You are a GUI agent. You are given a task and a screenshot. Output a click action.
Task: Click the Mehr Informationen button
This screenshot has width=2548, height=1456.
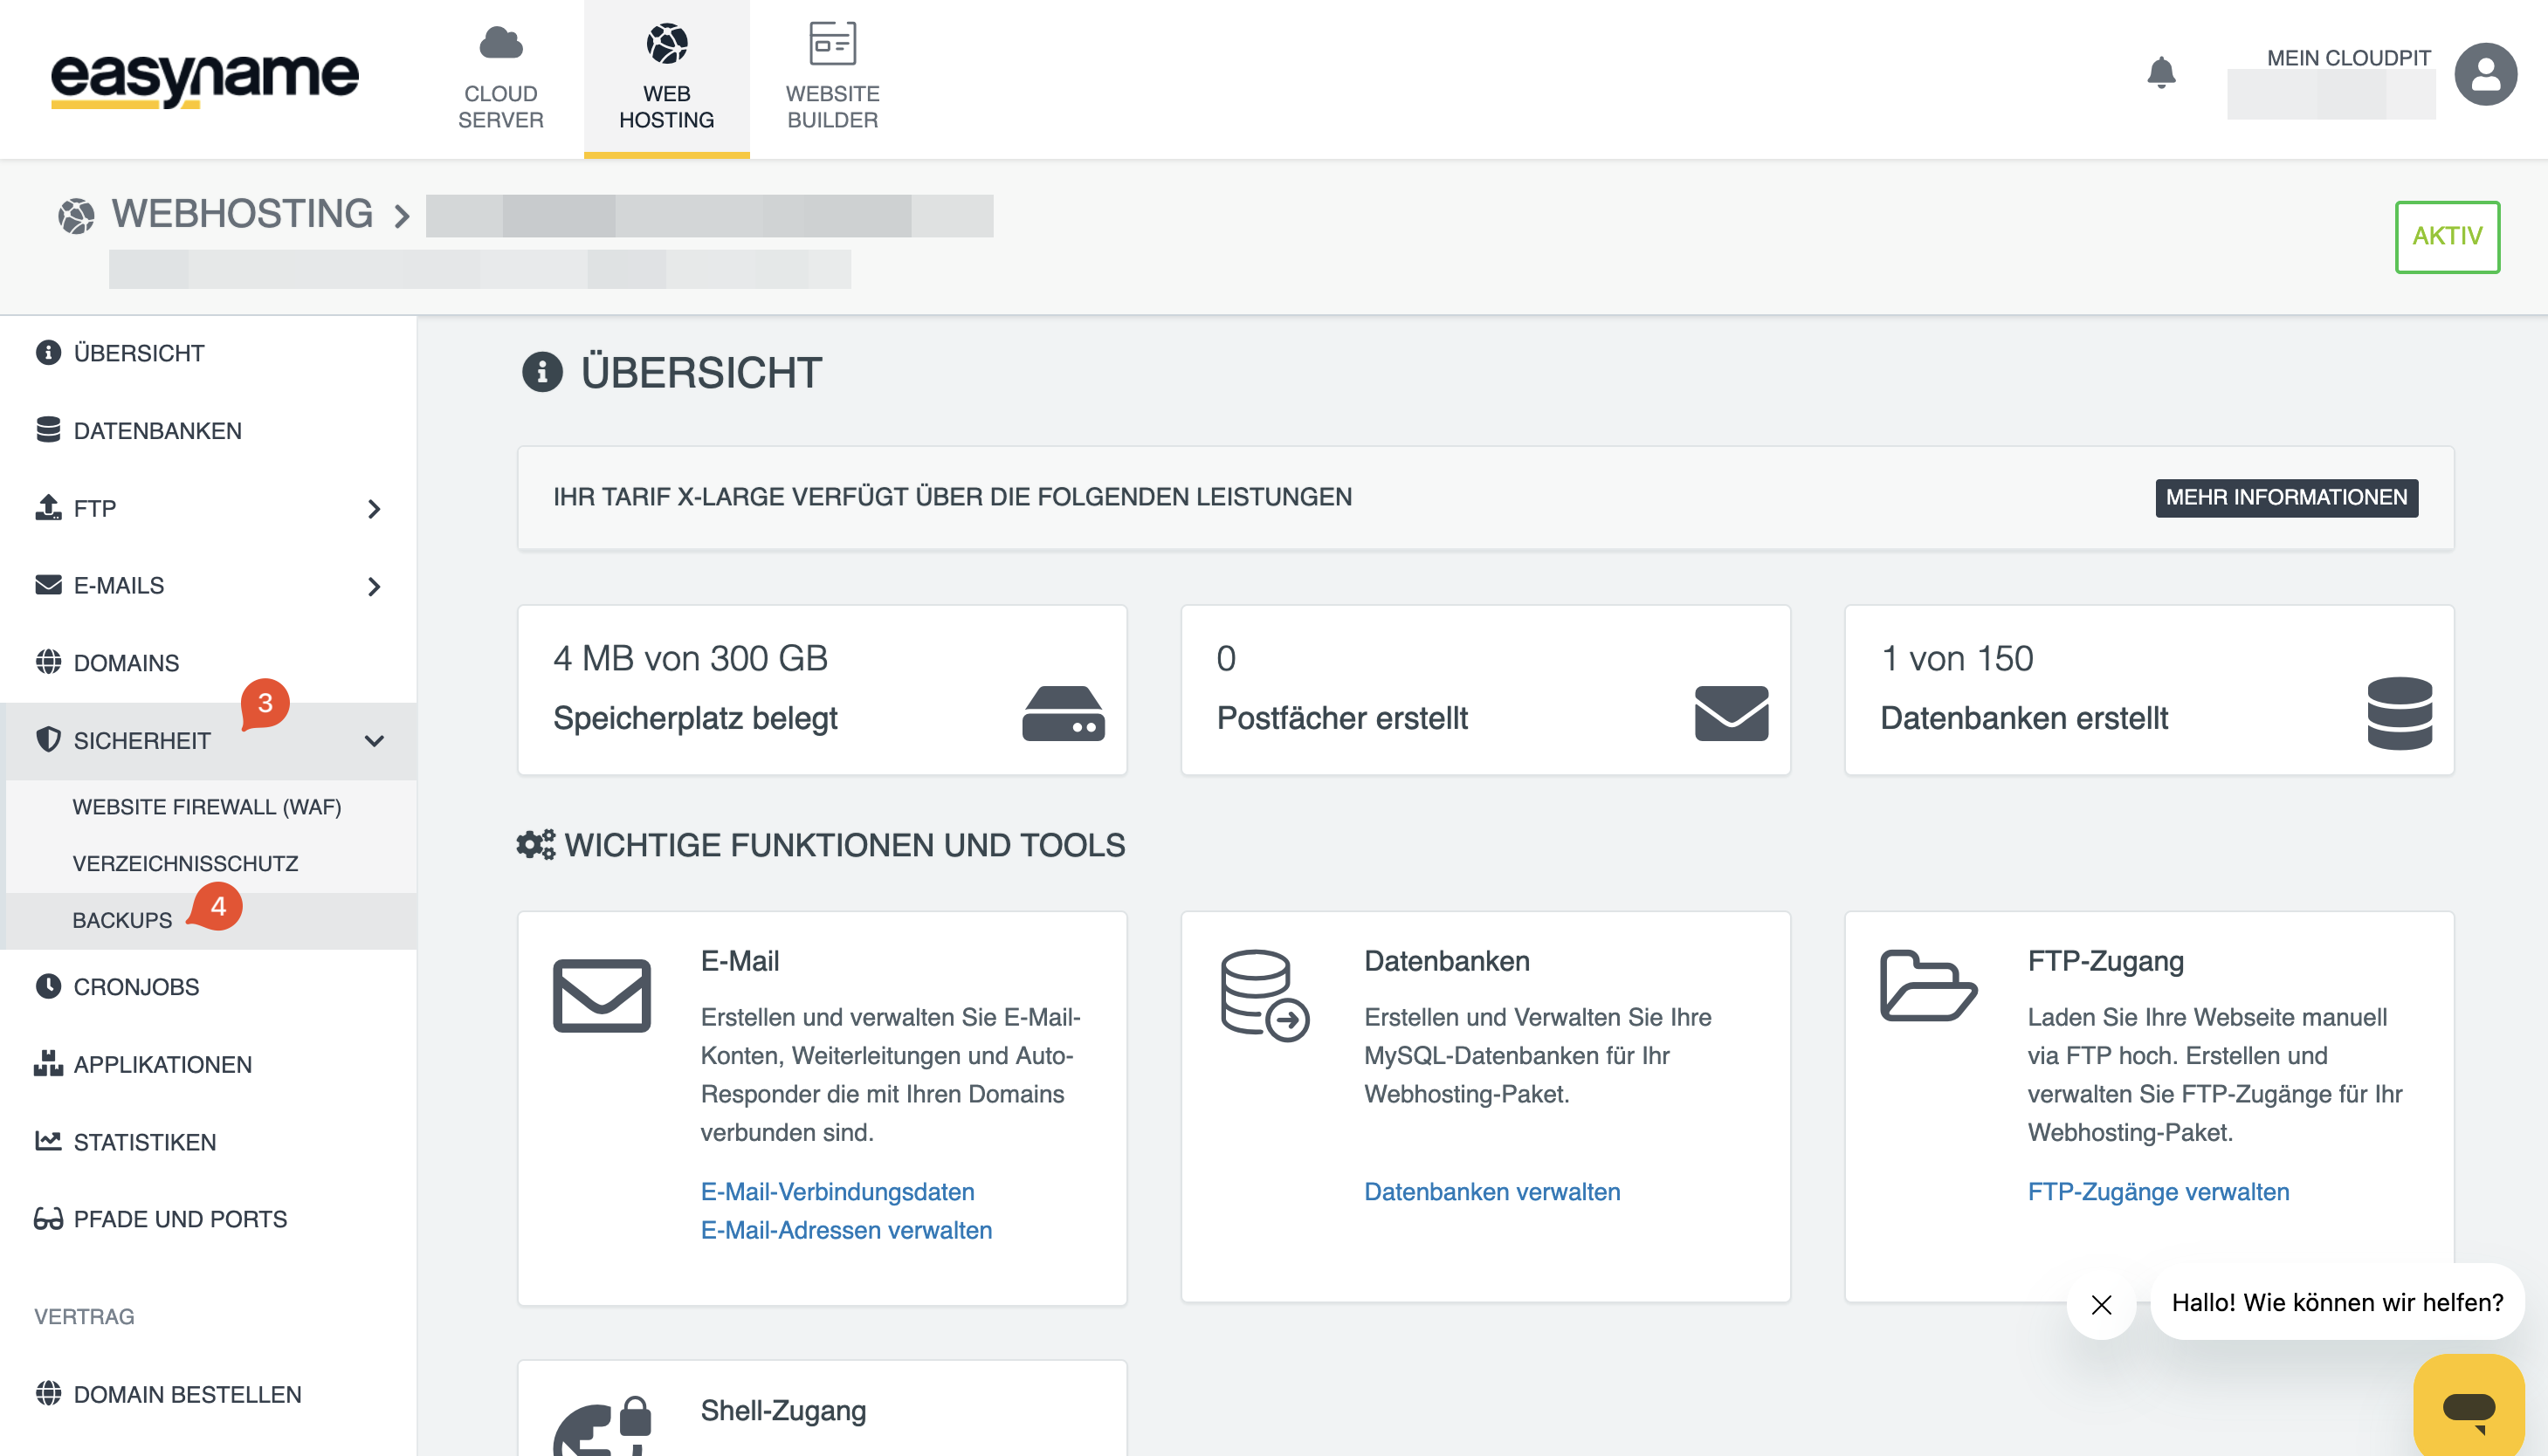pyautogui.click(x=2285, y=497)
